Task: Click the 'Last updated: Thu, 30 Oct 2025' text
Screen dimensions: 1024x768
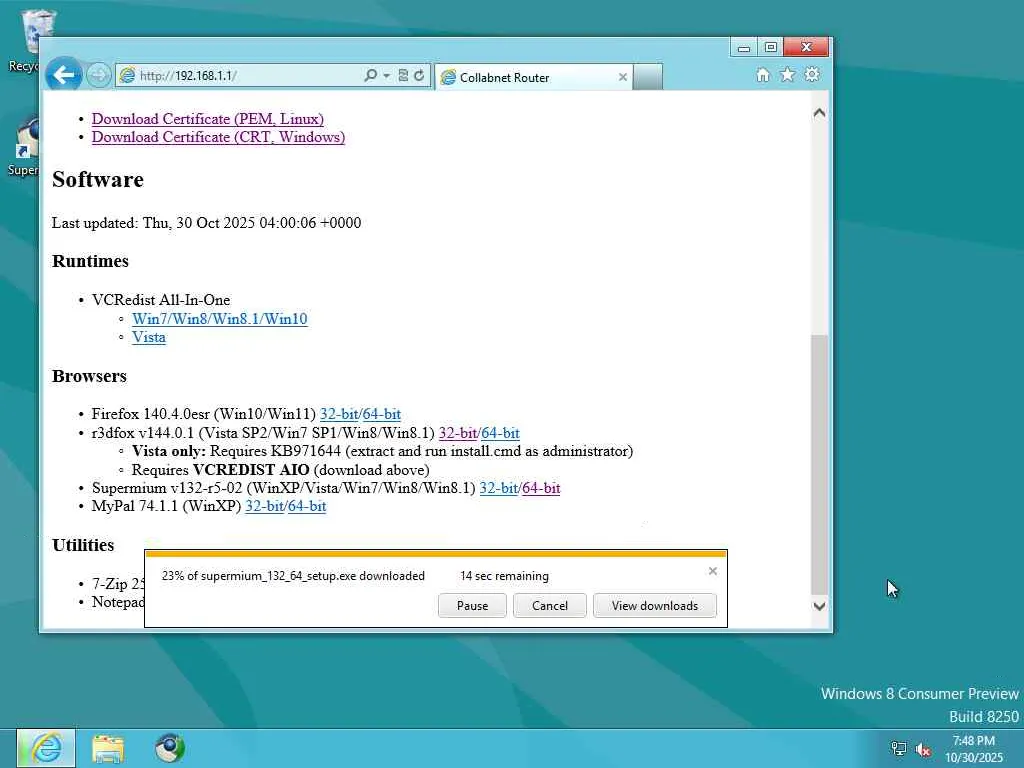Action: [x=206, y=223]
